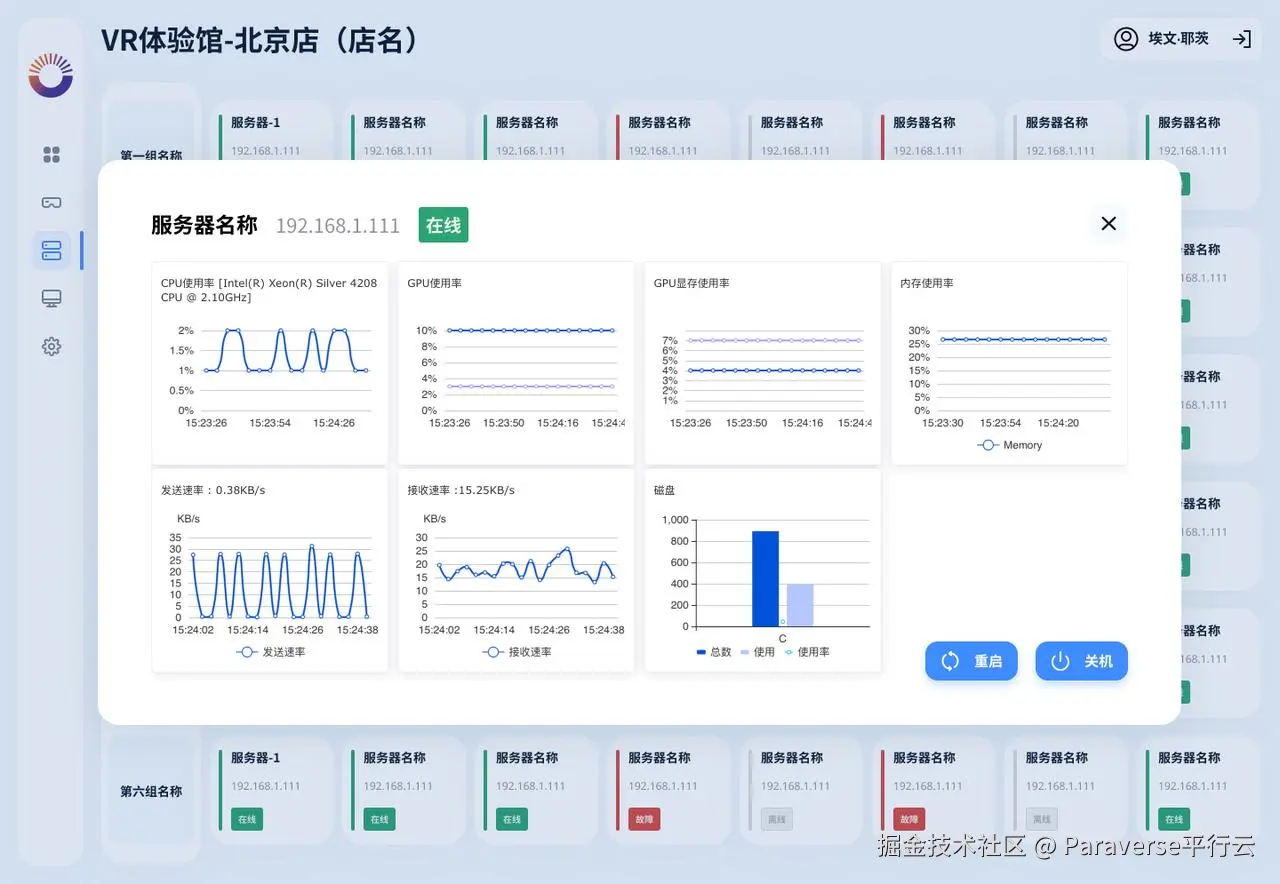Select the 第一组名称 group tab
The height and width of the screenshot is (884, 1280).
point(151,156)
